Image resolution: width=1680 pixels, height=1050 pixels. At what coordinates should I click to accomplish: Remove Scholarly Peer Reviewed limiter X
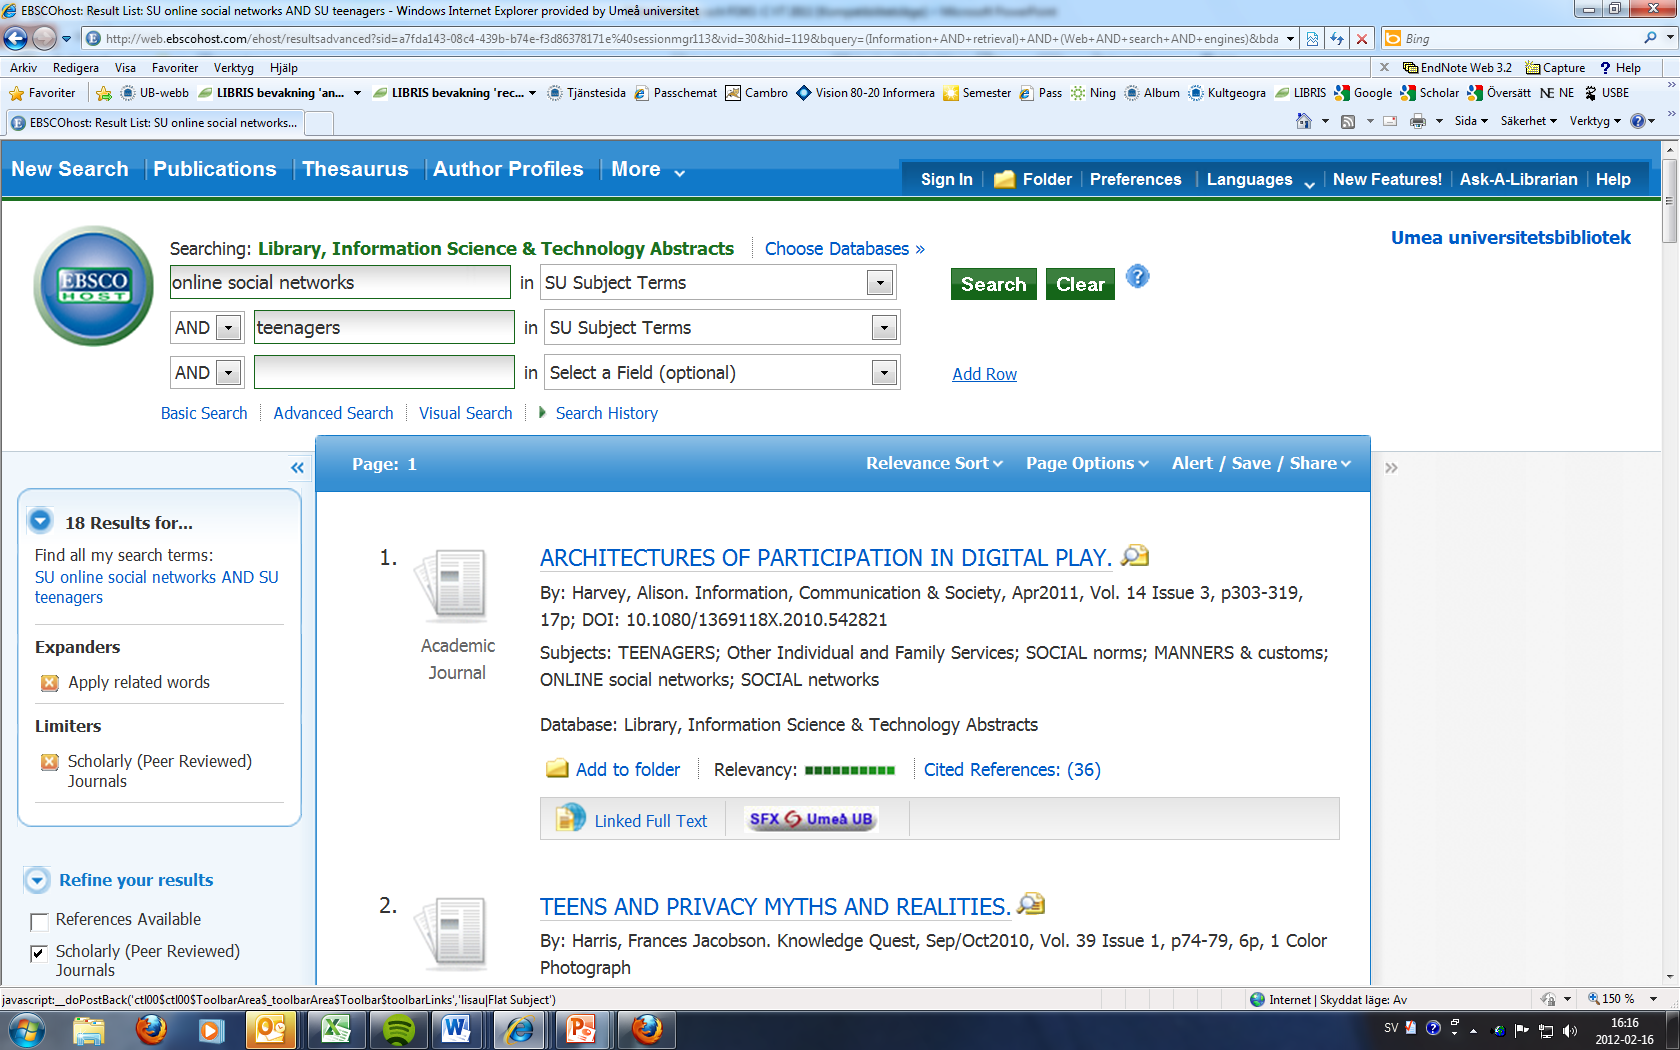tap(50, 762)
